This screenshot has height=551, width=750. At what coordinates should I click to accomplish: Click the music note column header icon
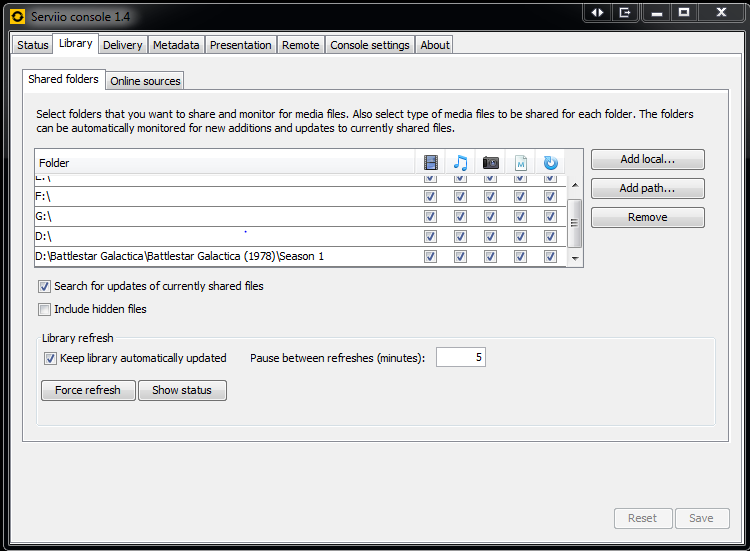[460, 163]
